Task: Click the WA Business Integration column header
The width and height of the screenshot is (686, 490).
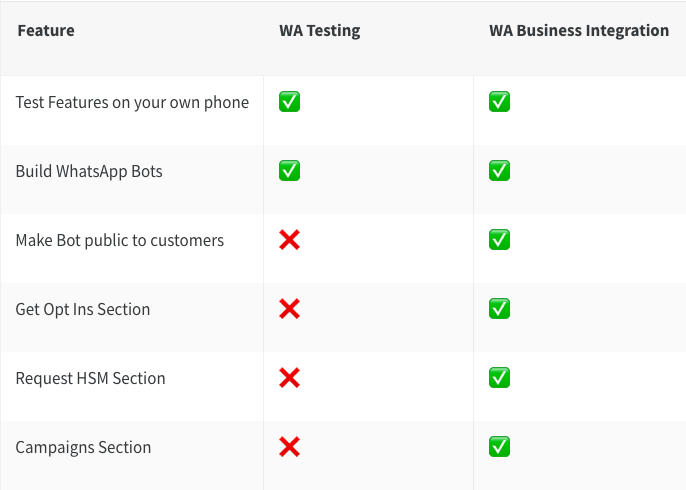Action: [579, 31]
